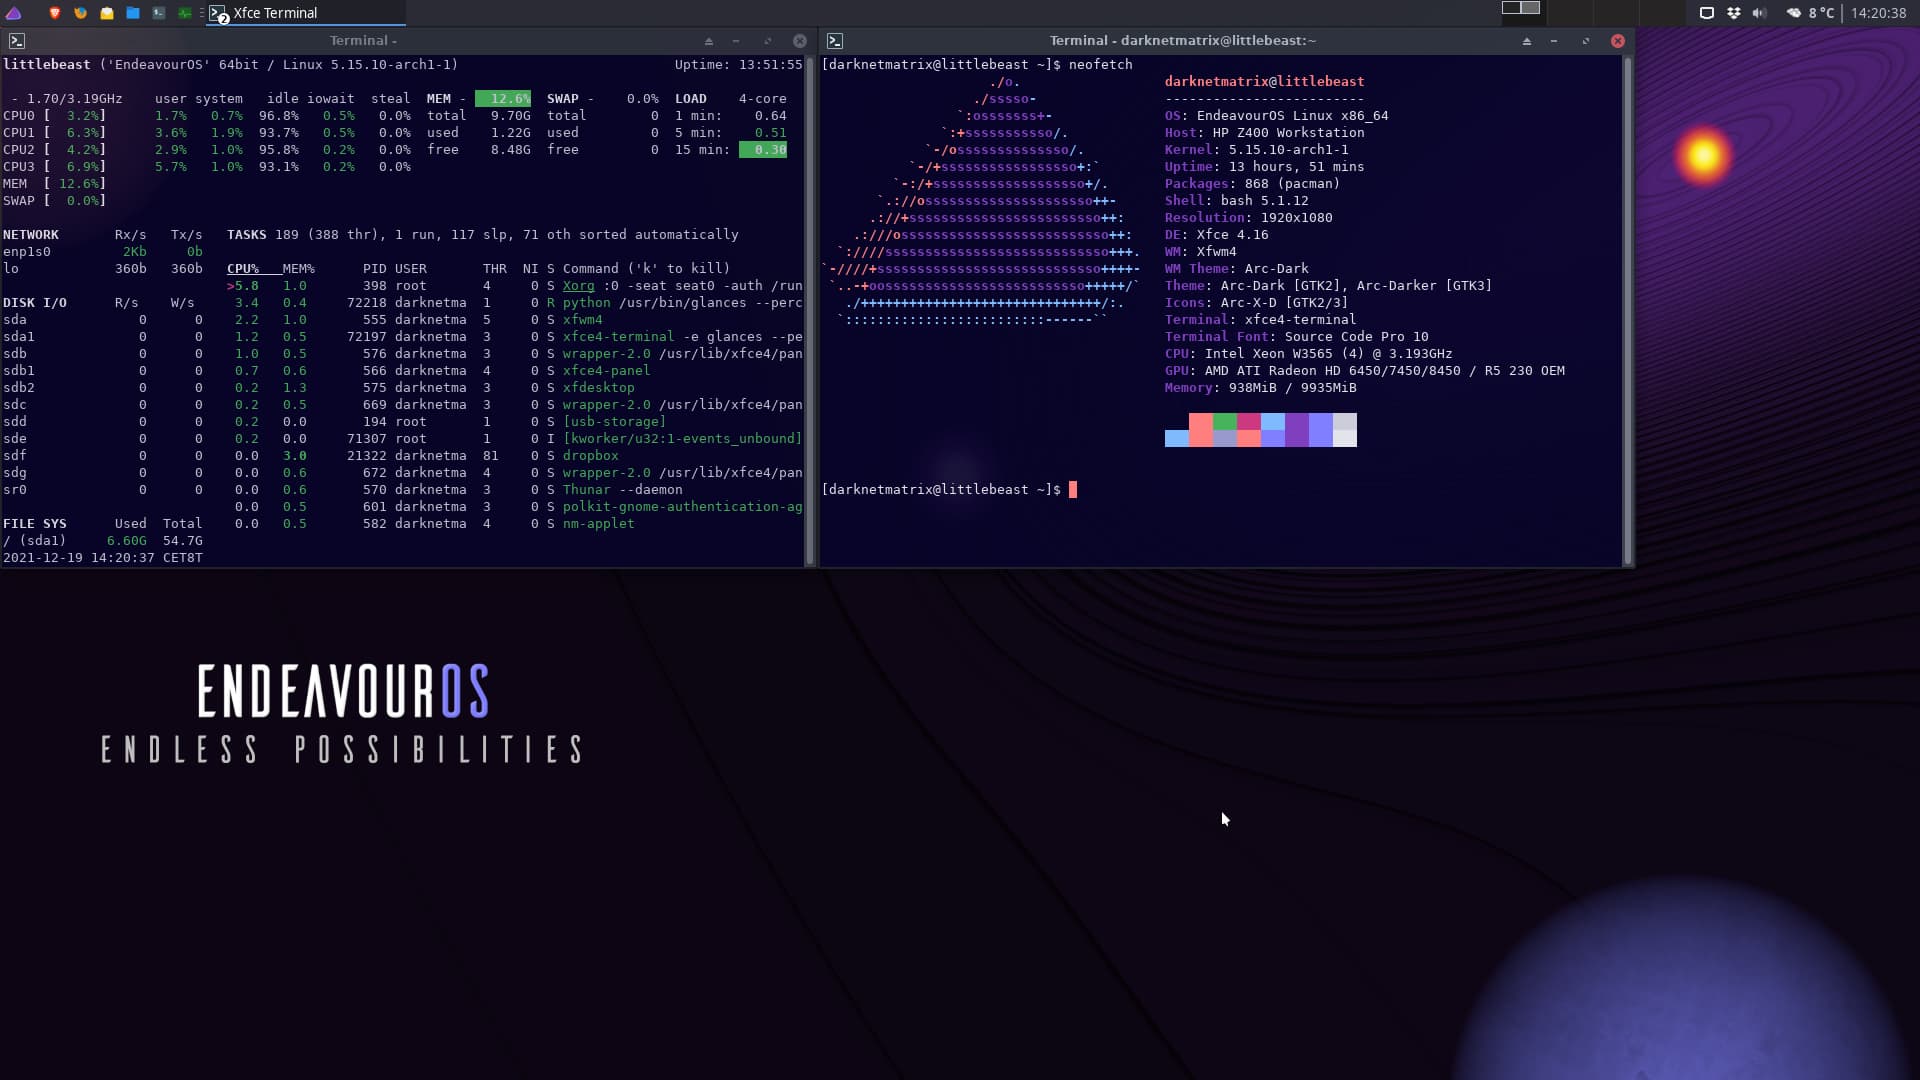1920x1080 pixels.
Task: Click the nm-applet process name
Action: tap(599, 523)
